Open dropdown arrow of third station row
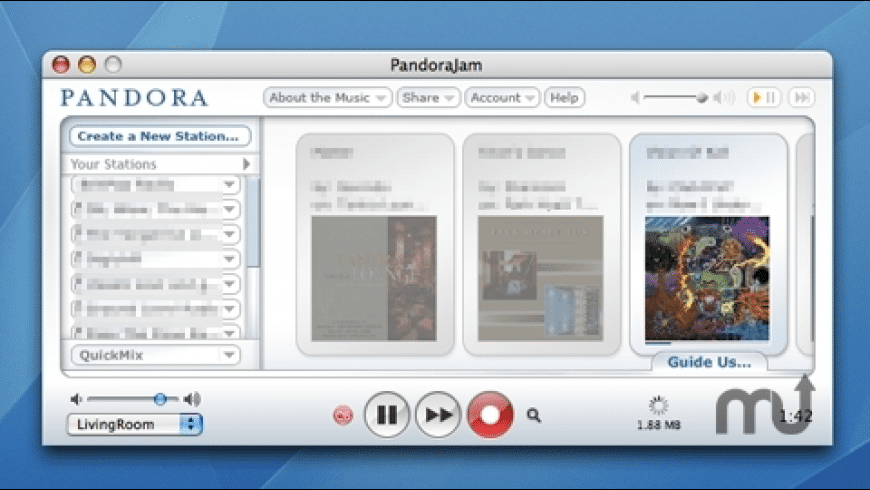This screenshot has height=490, width=870. (x=229, y=234)
